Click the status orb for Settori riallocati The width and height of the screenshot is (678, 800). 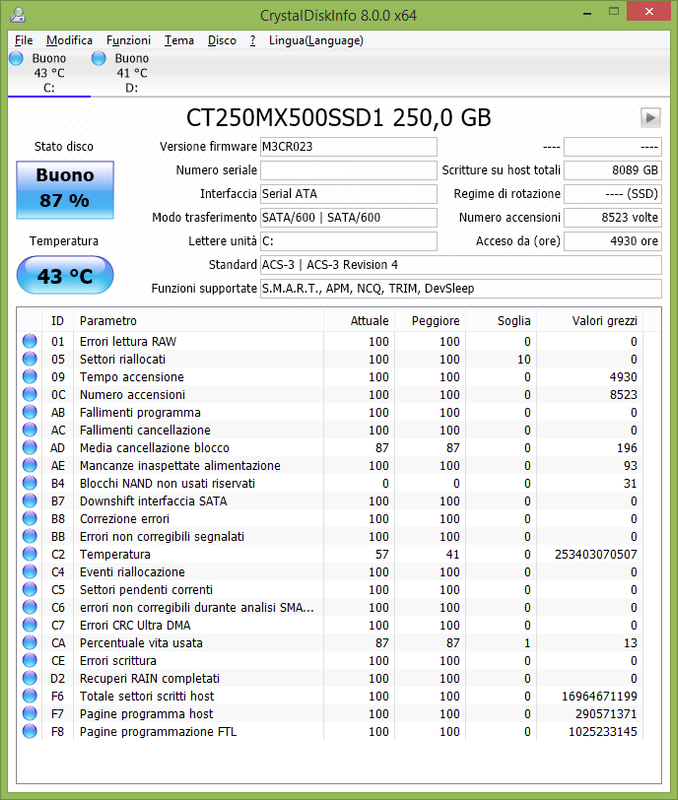point(30,359)
